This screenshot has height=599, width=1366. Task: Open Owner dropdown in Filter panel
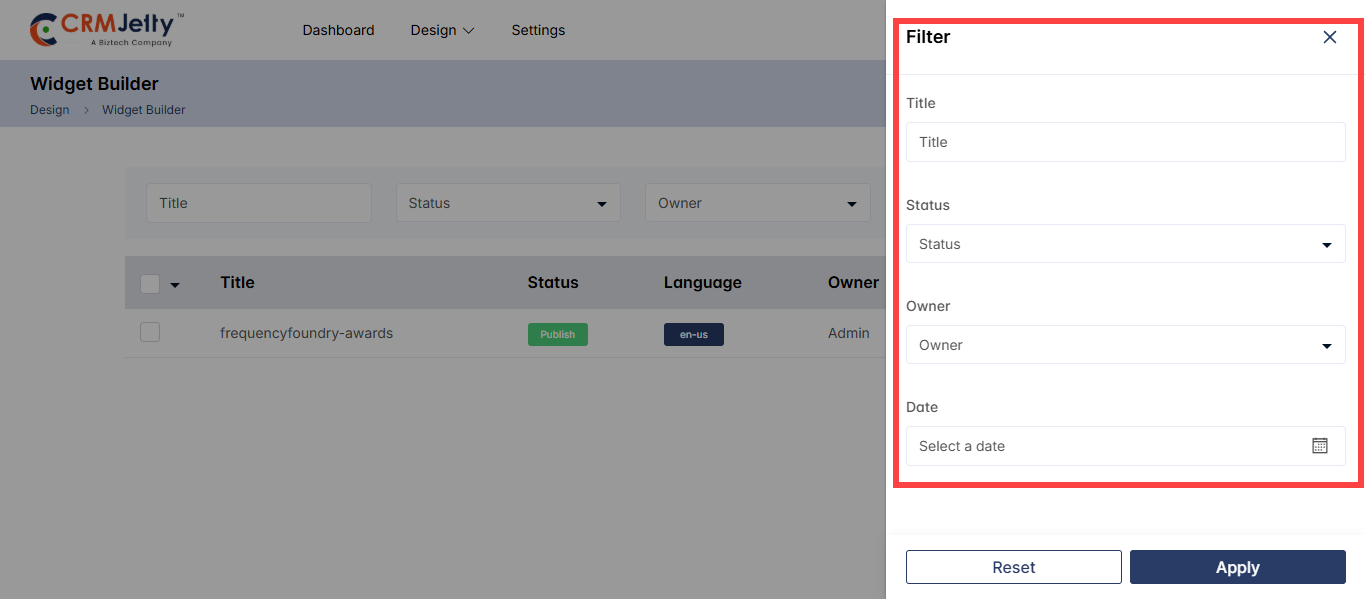pos(1125,345)
